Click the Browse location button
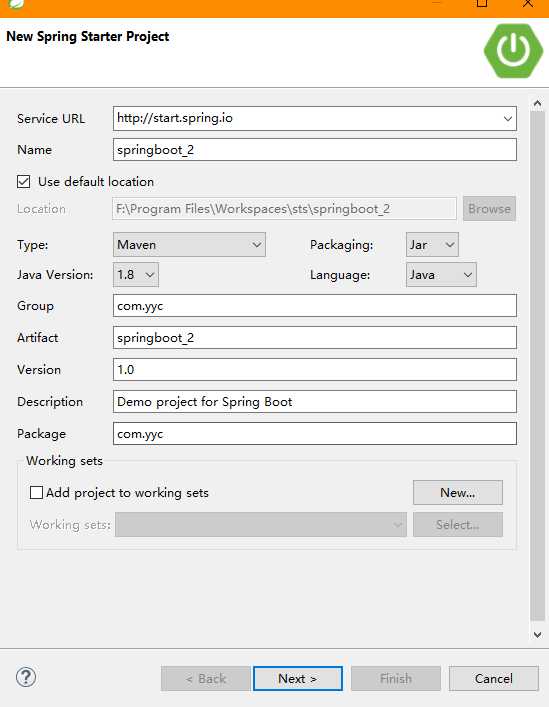549x707 pixels. 489,209
